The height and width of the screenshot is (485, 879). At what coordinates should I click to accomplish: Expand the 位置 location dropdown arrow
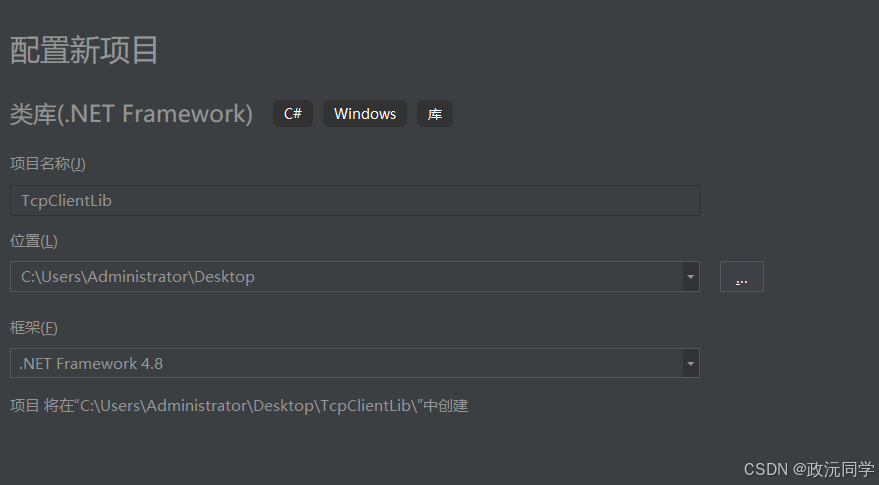click(x=691, y=276)
